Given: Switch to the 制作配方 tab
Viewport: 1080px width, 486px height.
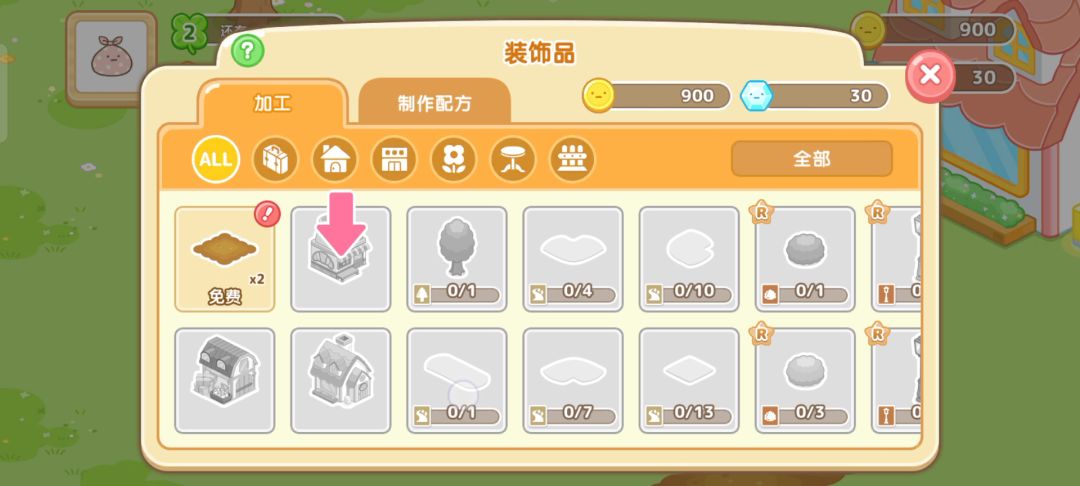Looking at the screenshot, I should tap(435, 103).
